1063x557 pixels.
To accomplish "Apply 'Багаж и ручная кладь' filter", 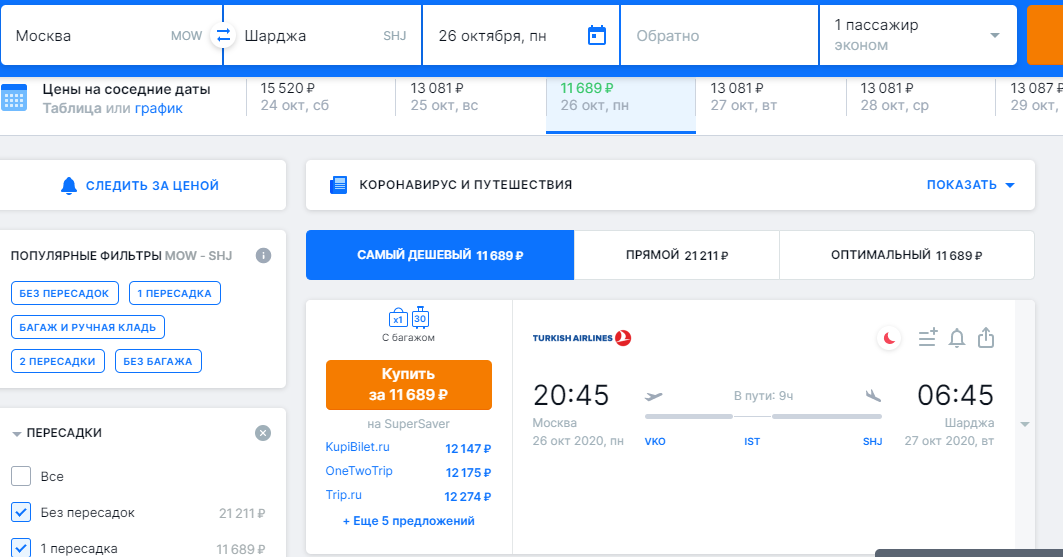I will [87, 327].
